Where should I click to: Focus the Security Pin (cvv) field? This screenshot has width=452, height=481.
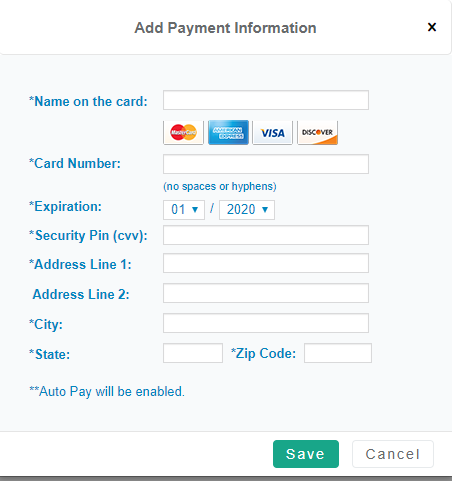coord(266,235)
